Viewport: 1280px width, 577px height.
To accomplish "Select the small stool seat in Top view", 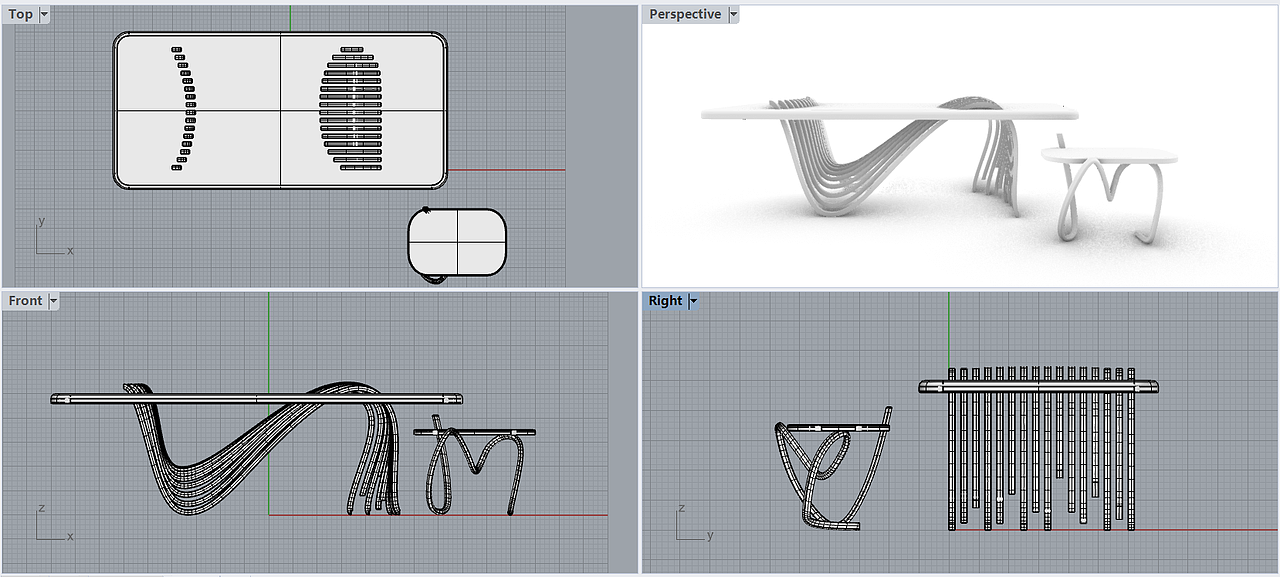I will [456, 241].
